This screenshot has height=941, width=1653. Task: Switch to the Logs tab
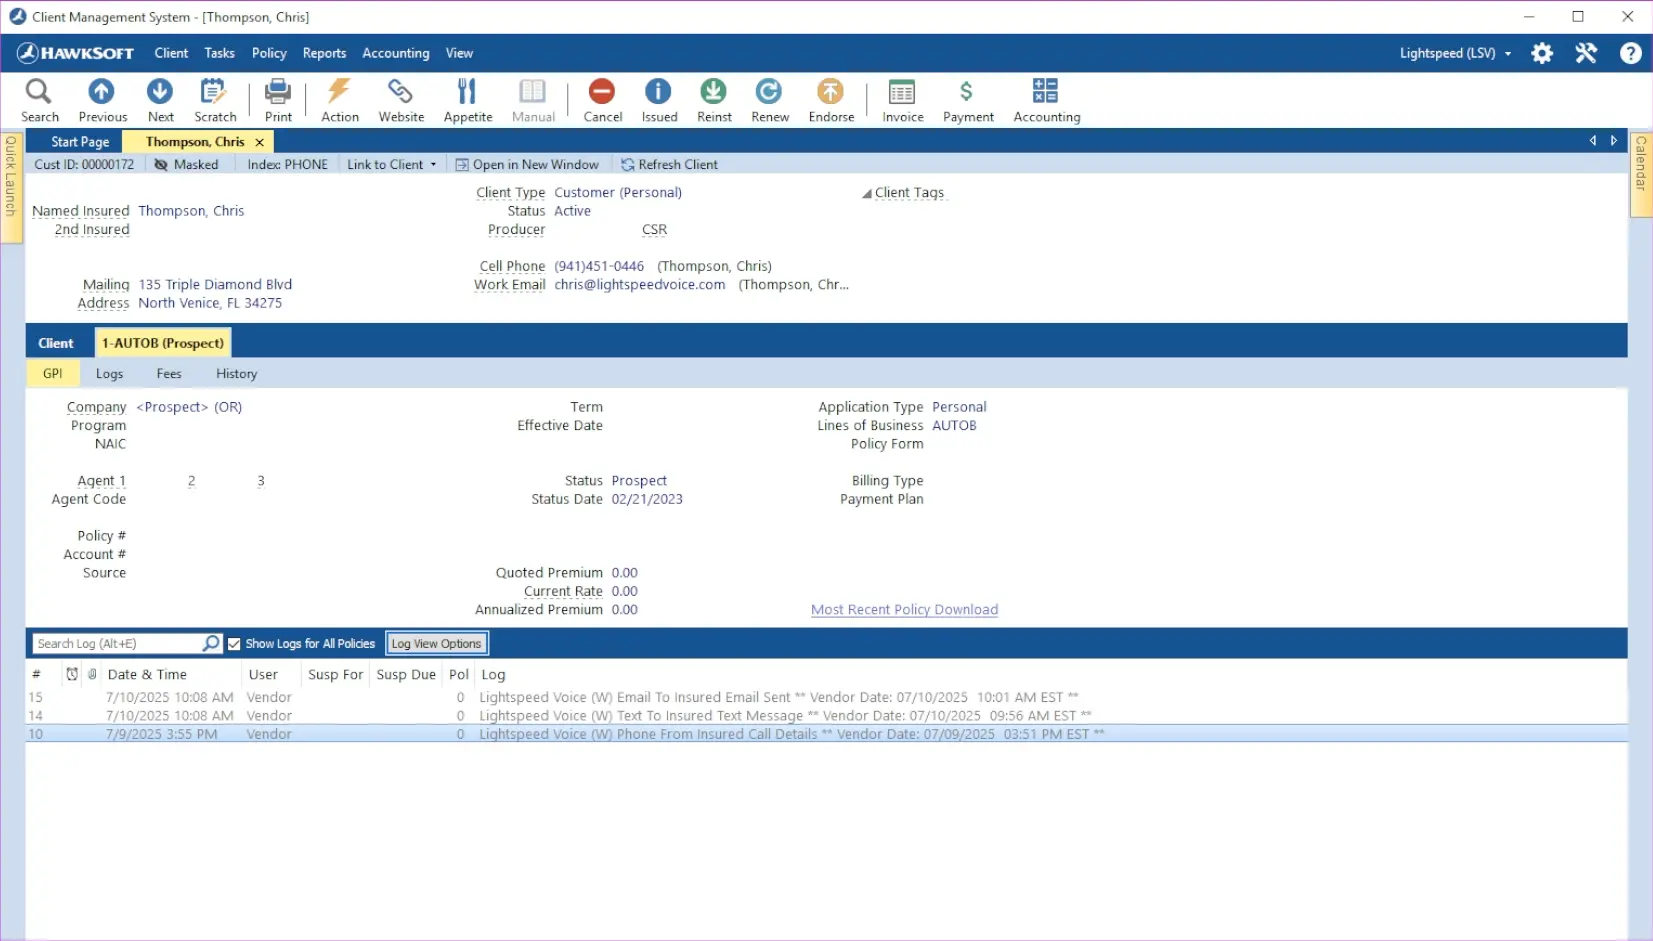(x=109, y=373)
